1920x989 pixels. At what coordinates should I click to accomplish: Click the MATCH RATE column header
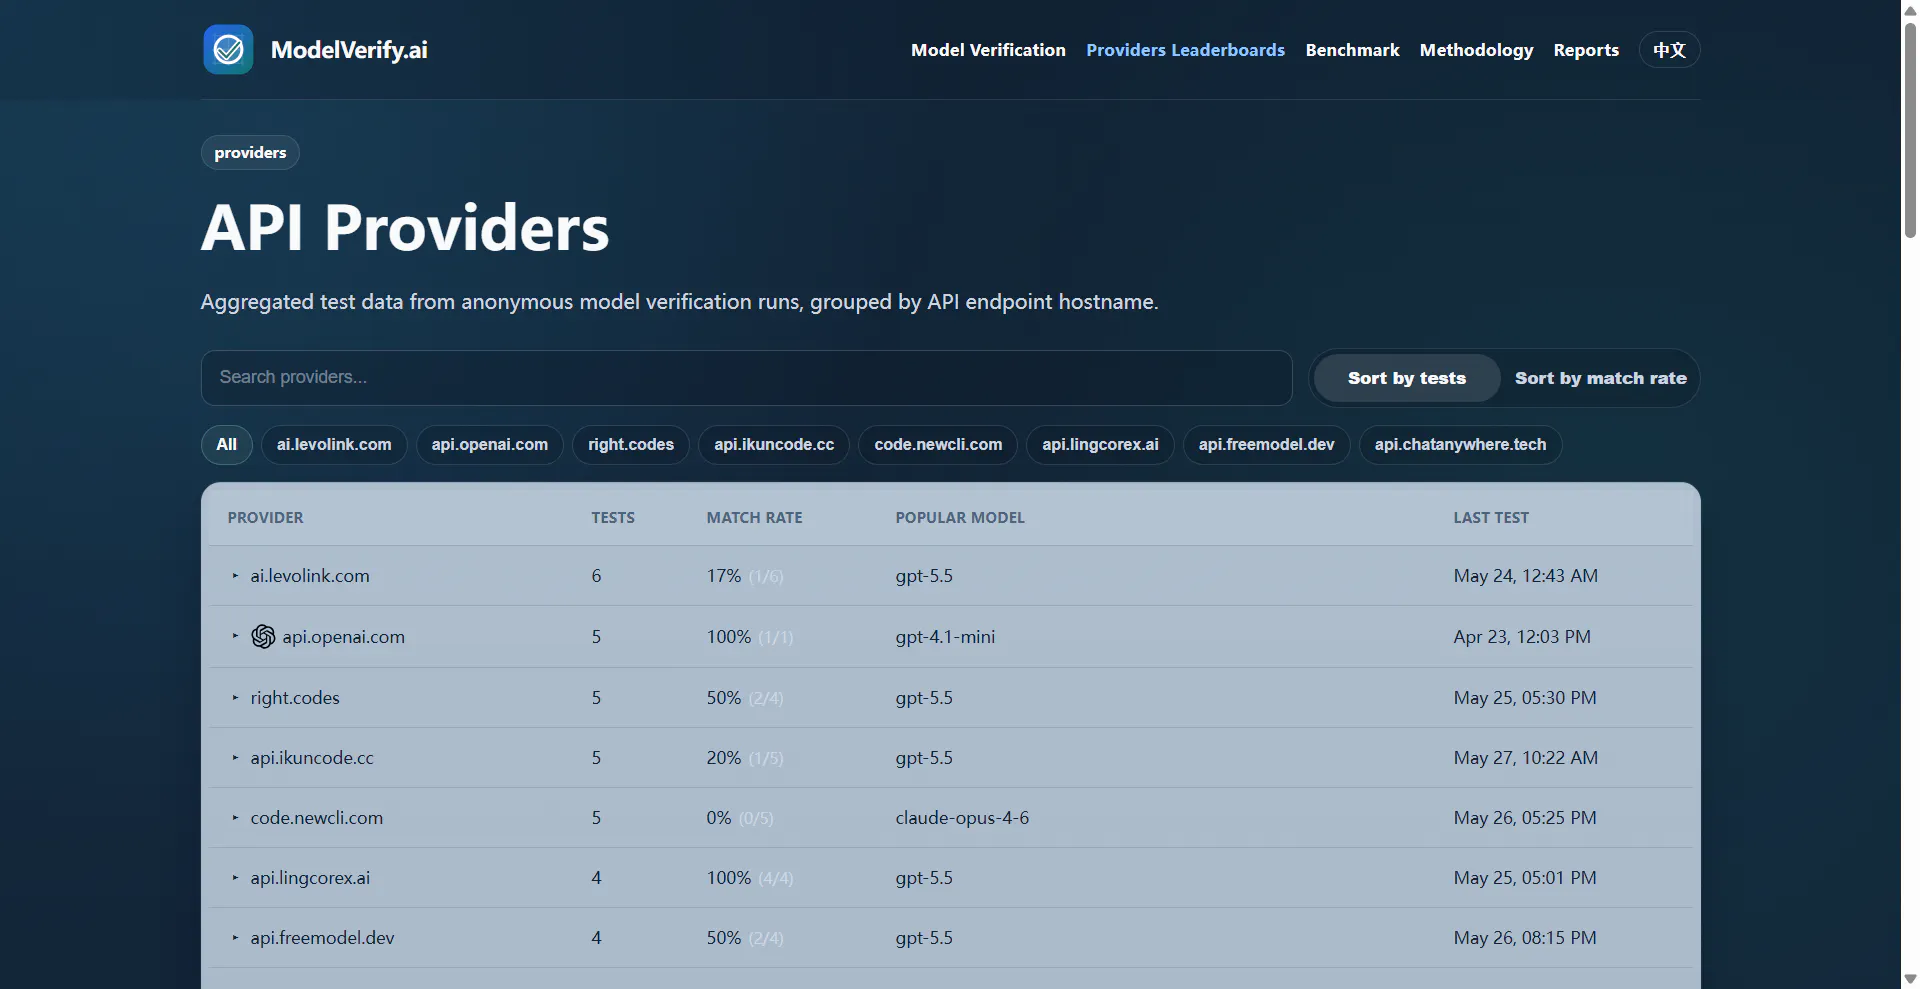(x=754, y=518)
